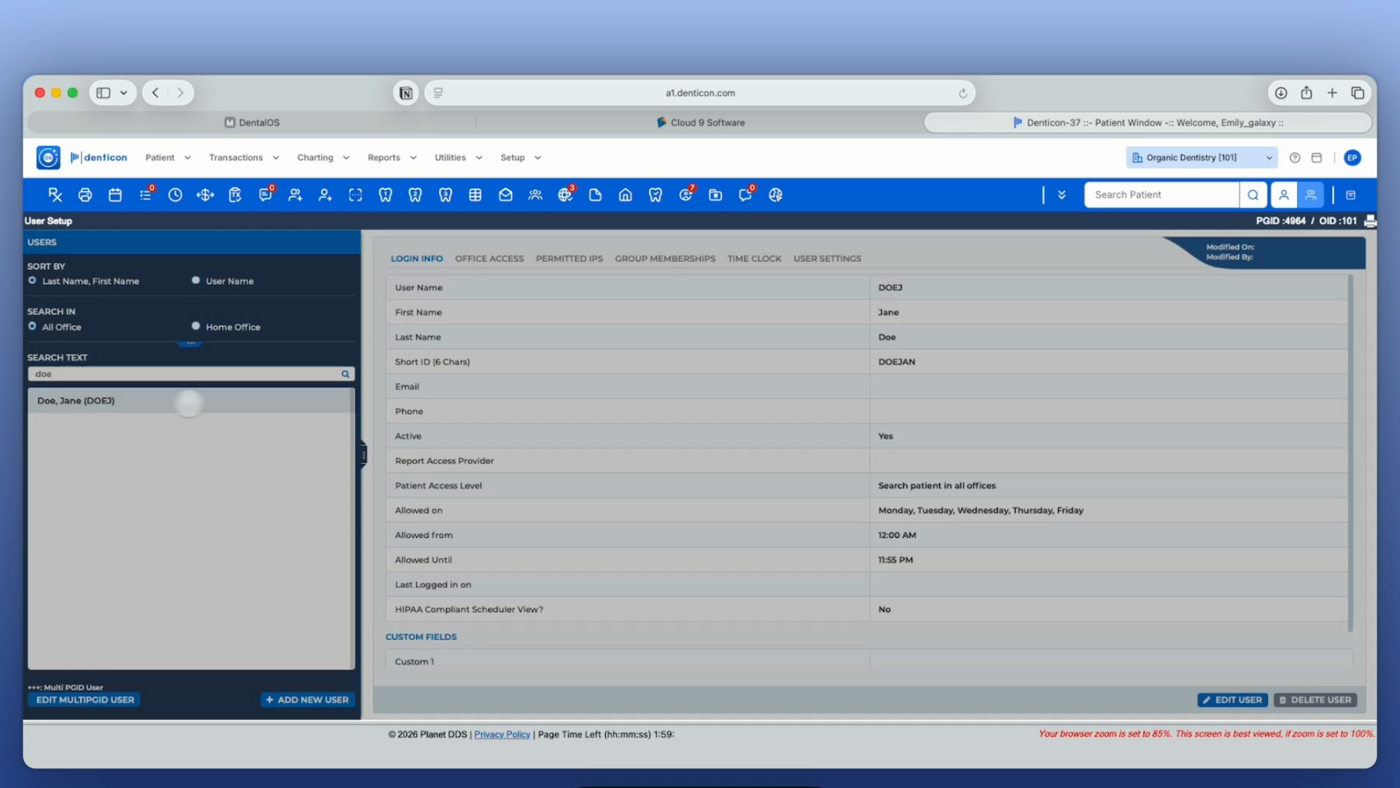Click the magnifier button beside Search Patient
Viewport: 1400px width, 788px height.
(1253, 195)
